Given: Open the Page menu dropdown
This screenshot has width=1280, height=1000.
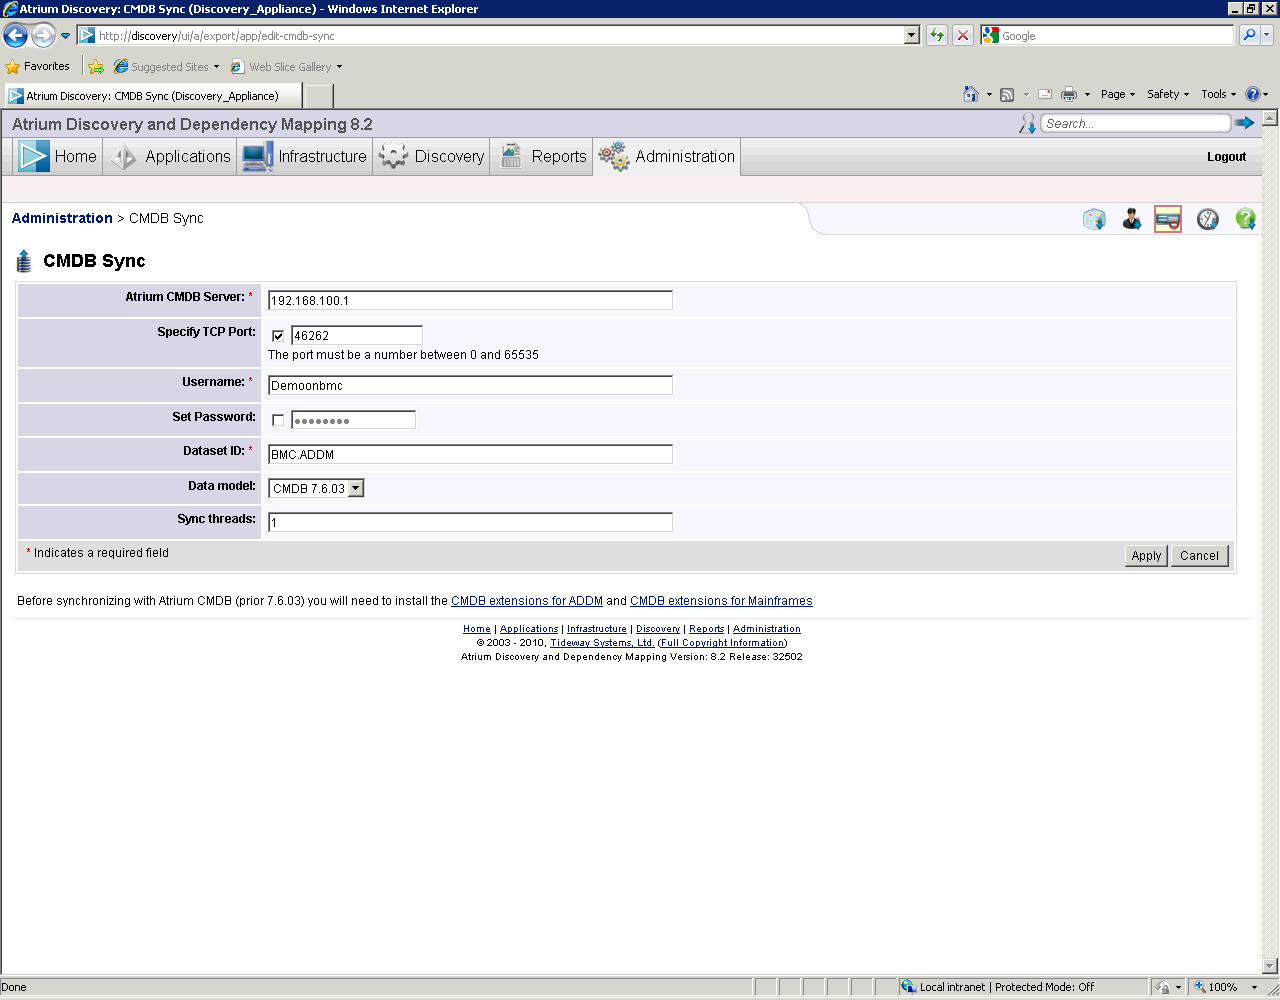Looking at the screenshot, I should 1118,94.
